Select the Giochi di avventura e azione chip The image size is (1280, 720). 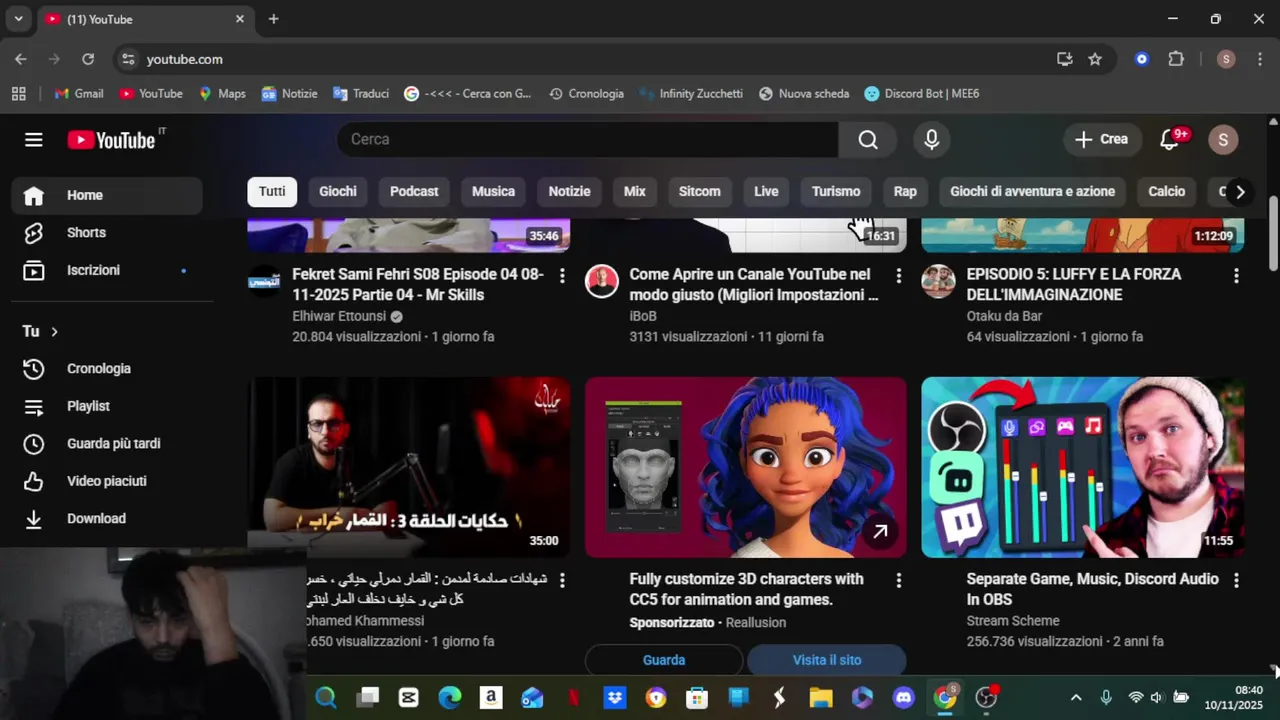pos(1032,192)
